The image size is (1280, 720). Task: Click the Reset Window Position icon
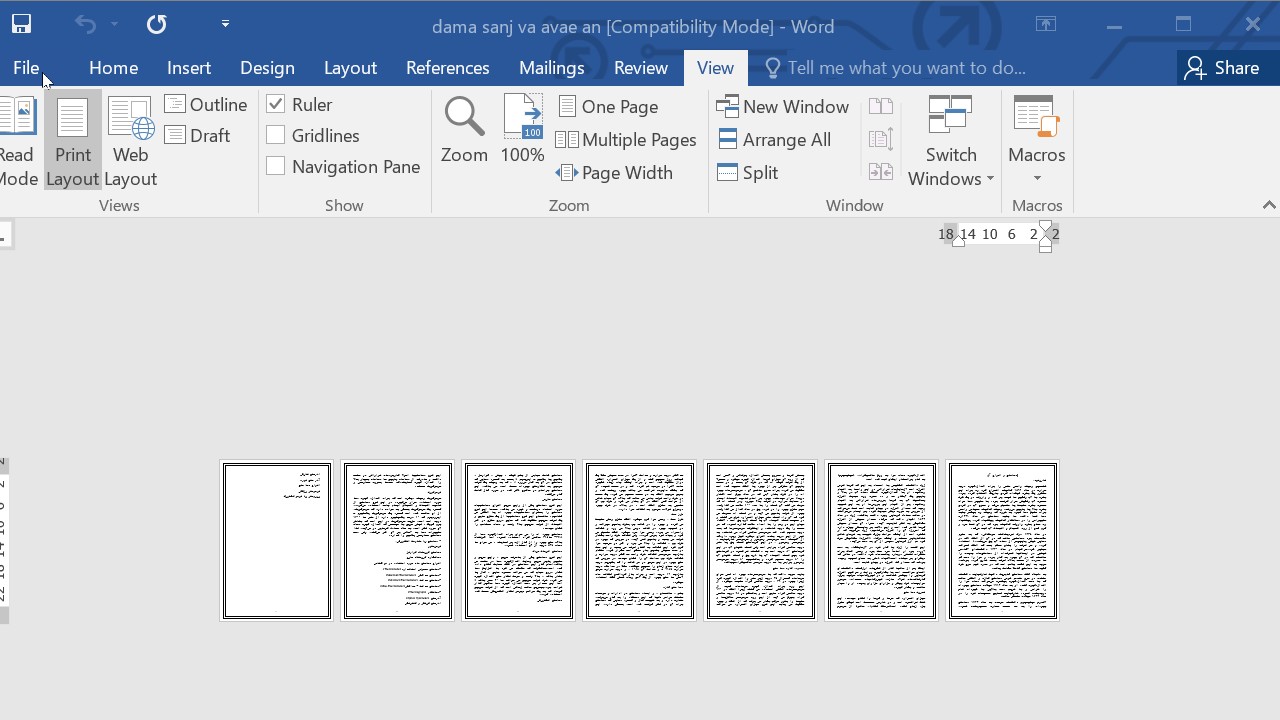[x=881, y=172]
